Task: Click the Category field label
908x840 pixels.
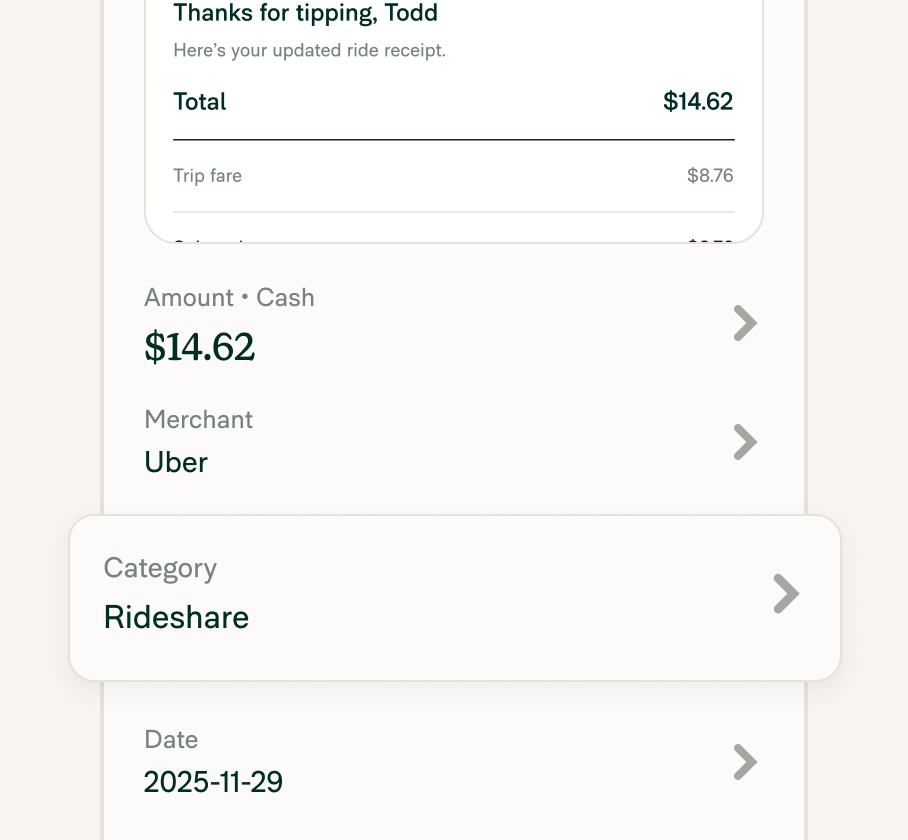Action: click(x=160, y=568)
